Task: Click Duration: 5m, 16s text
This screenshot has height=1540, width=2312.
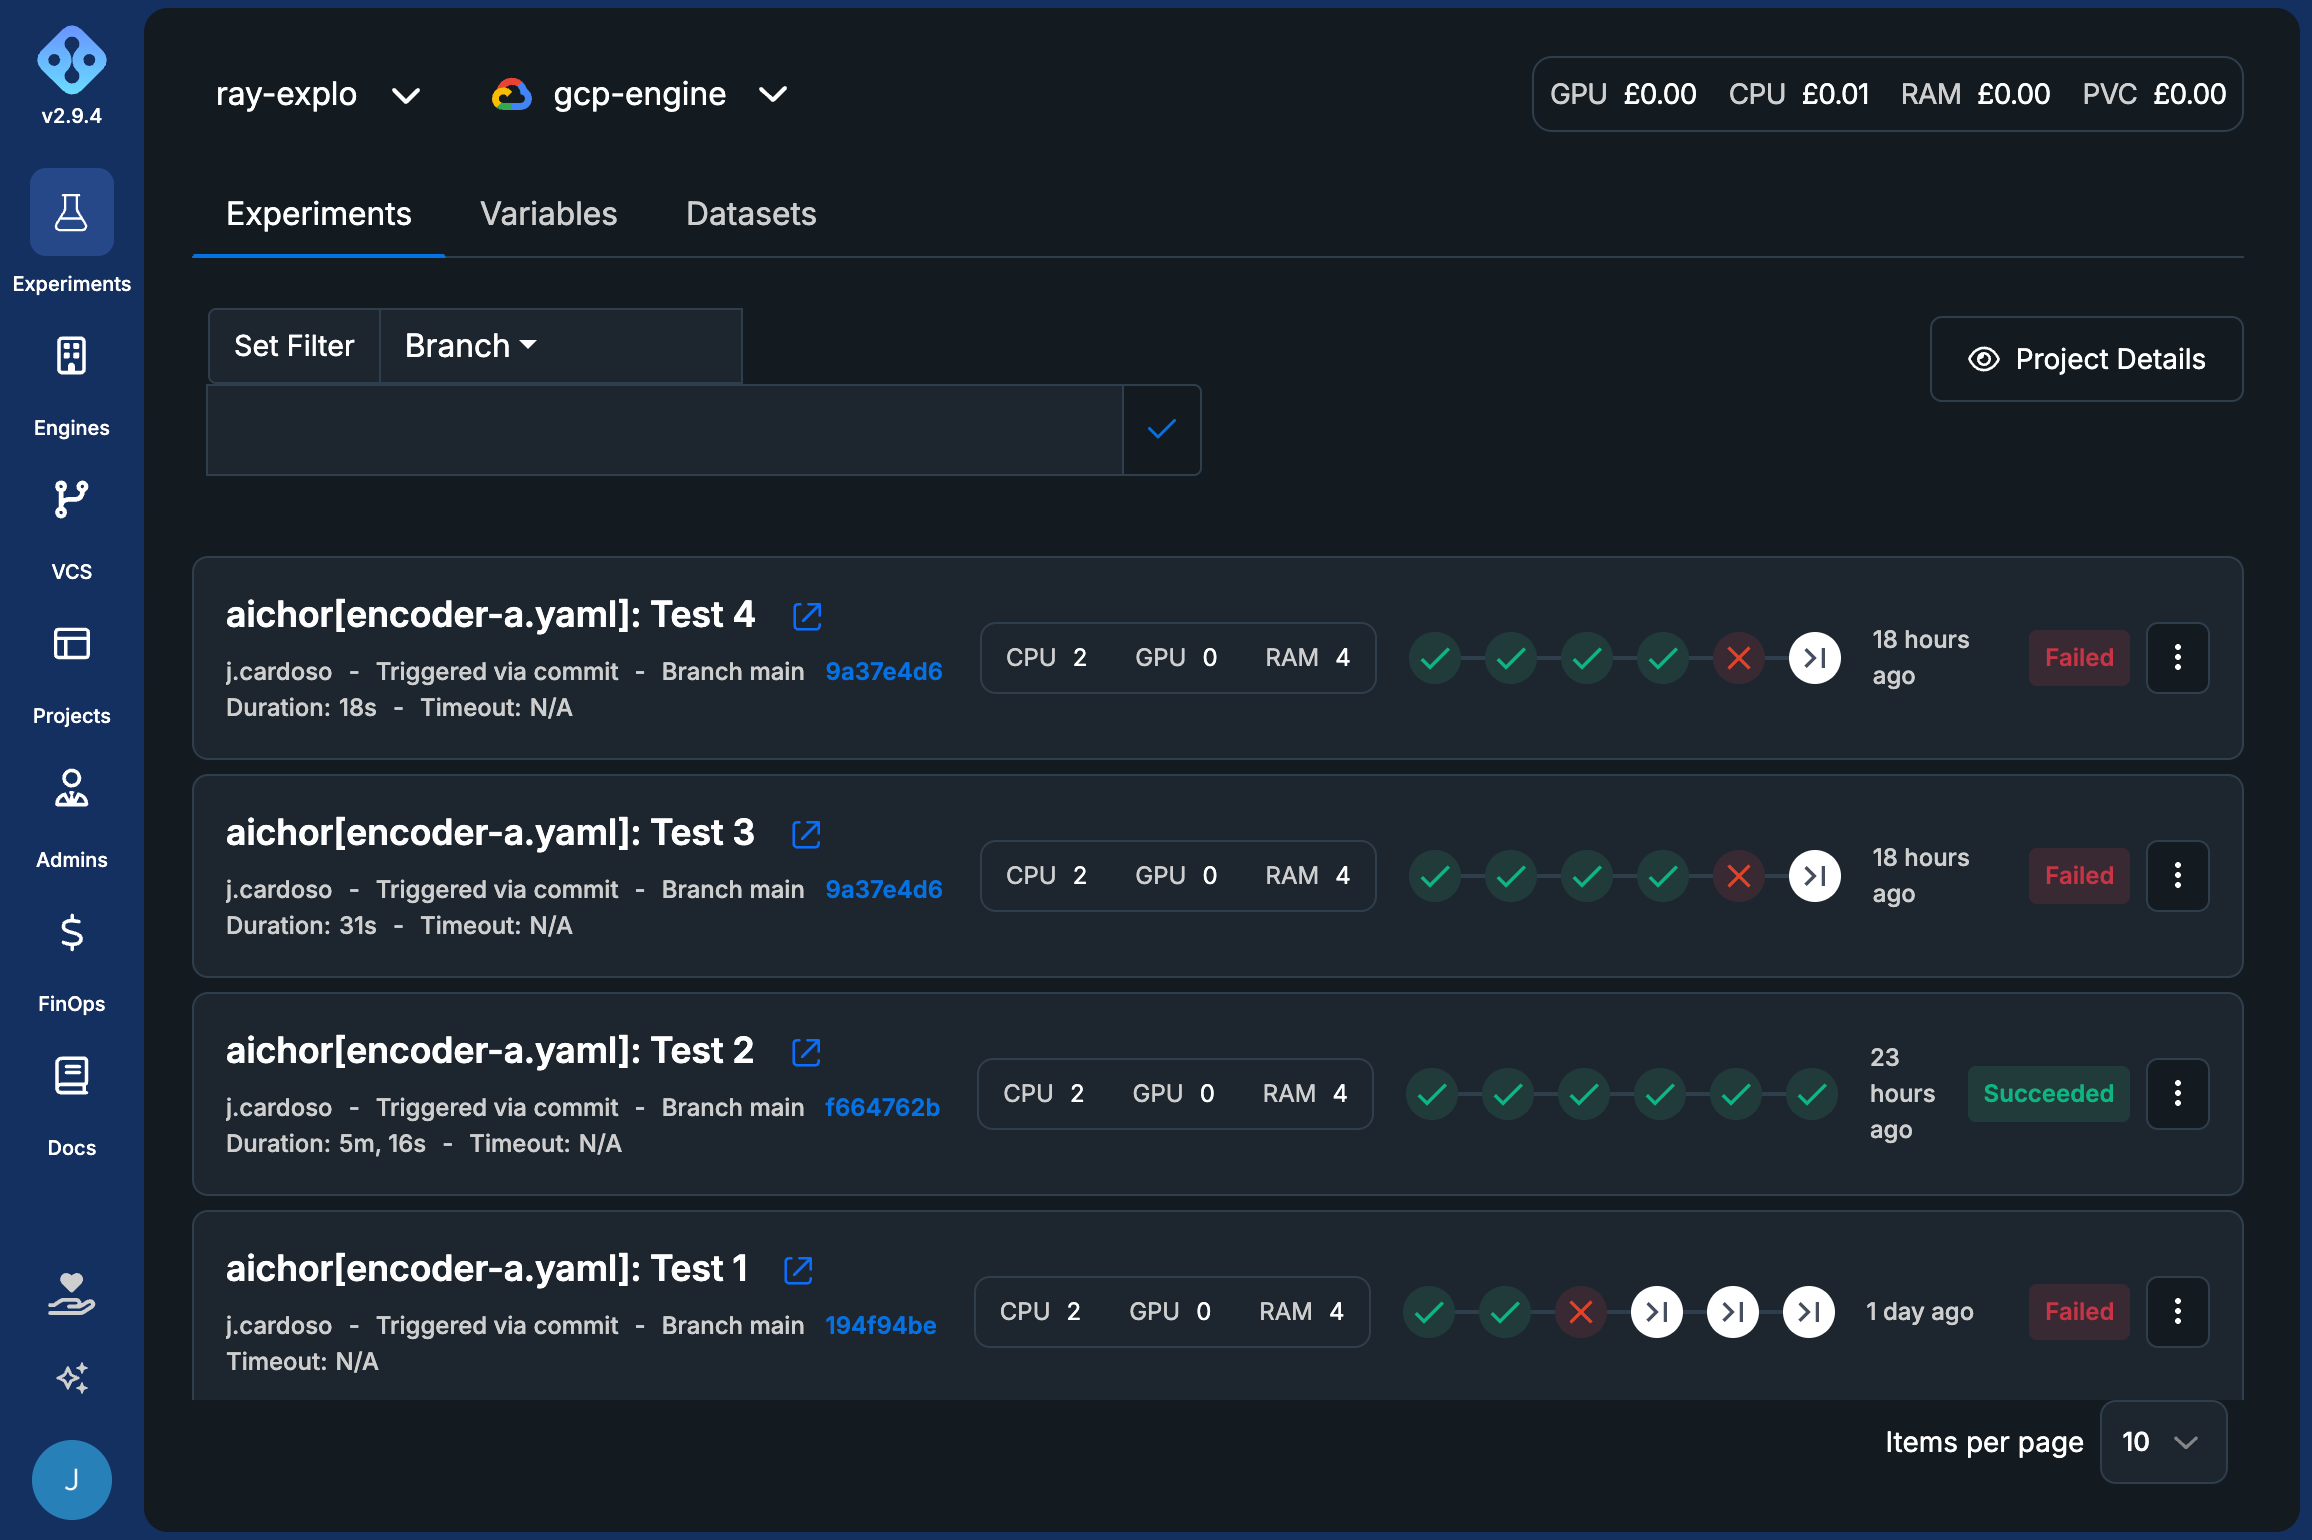Action: (326, 1144)
